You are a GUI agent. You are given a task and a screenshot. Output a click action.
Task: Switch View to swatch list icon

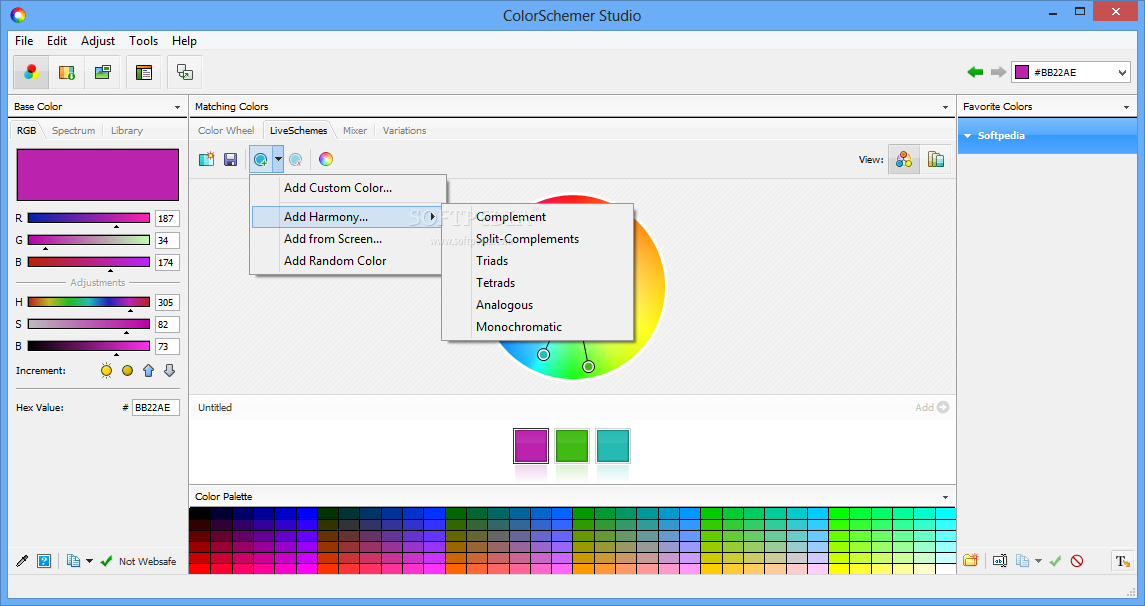[x=935, y=159]
